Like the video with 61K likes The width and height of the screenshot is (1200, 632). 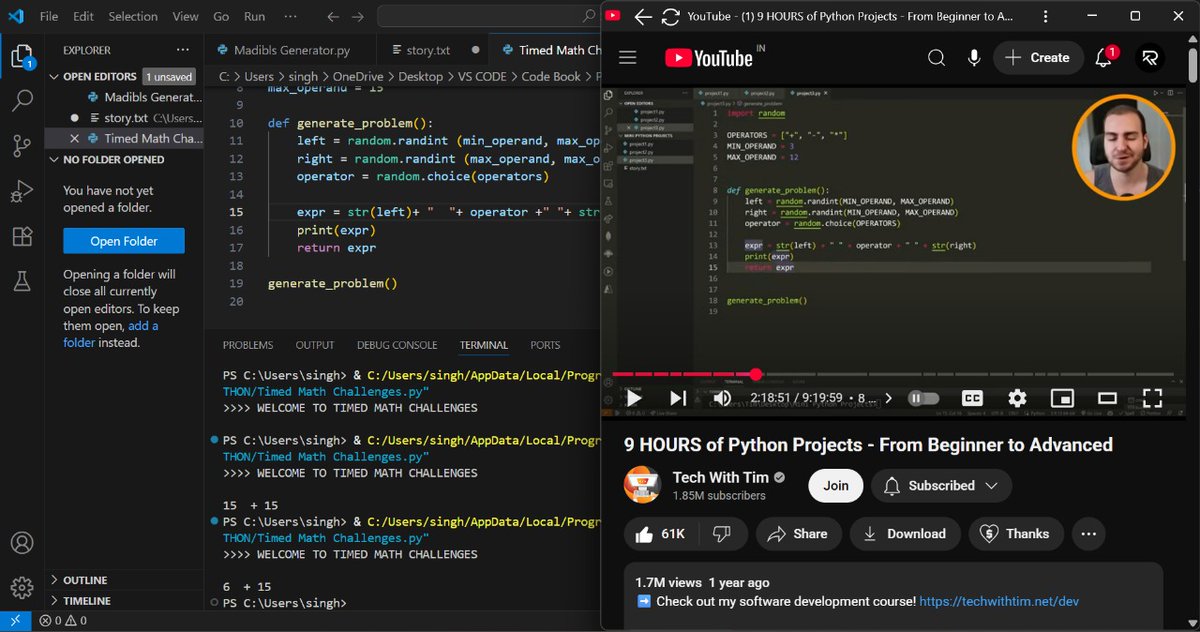pos(661,534)
